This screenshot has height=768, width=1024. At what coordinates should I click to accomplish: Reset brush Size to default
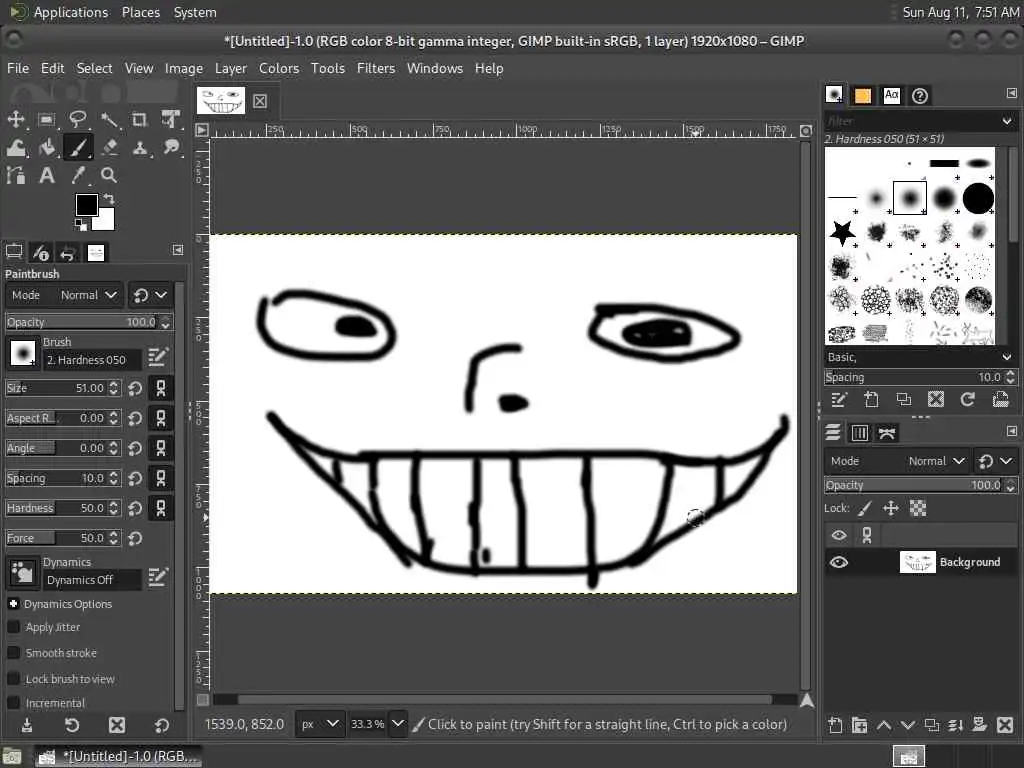135,389
